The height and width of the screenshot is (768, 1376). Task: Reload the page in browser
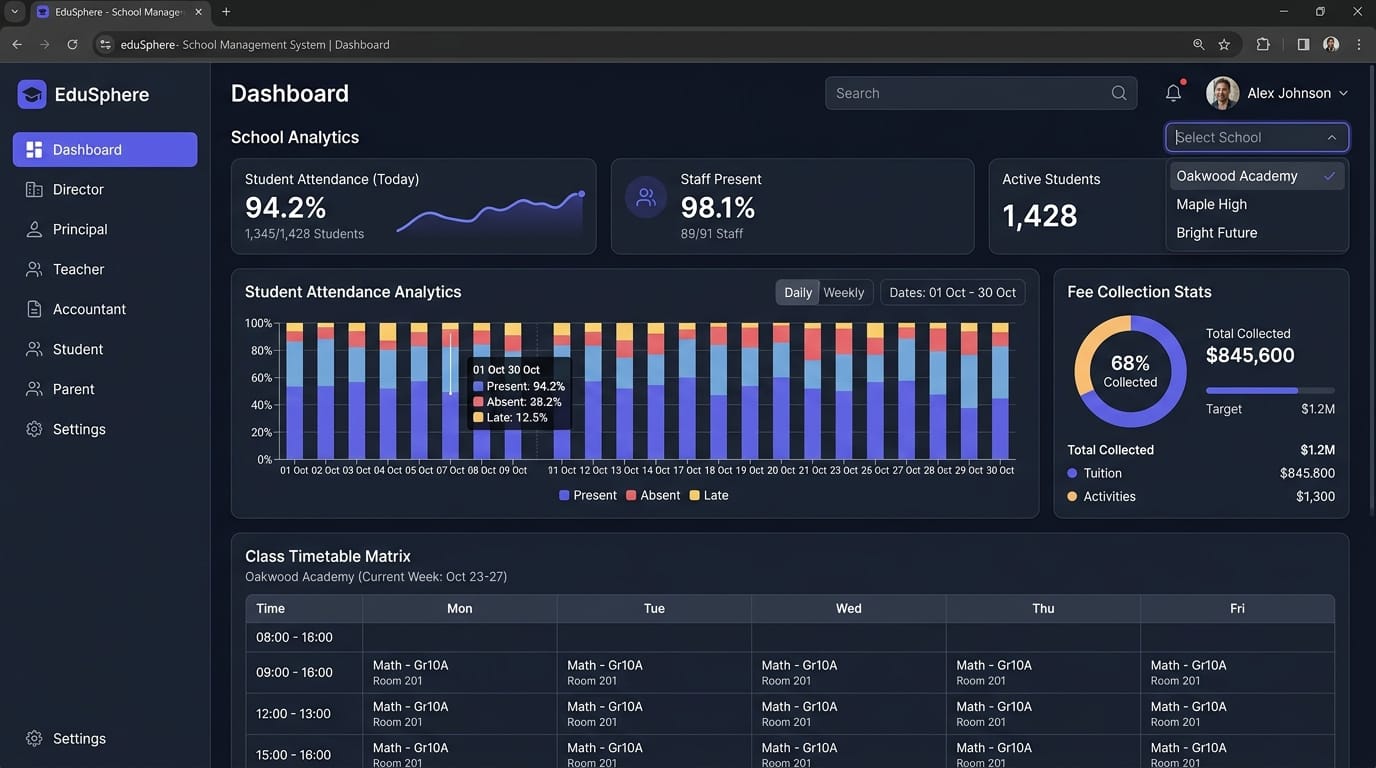click(x=72, y=44)
